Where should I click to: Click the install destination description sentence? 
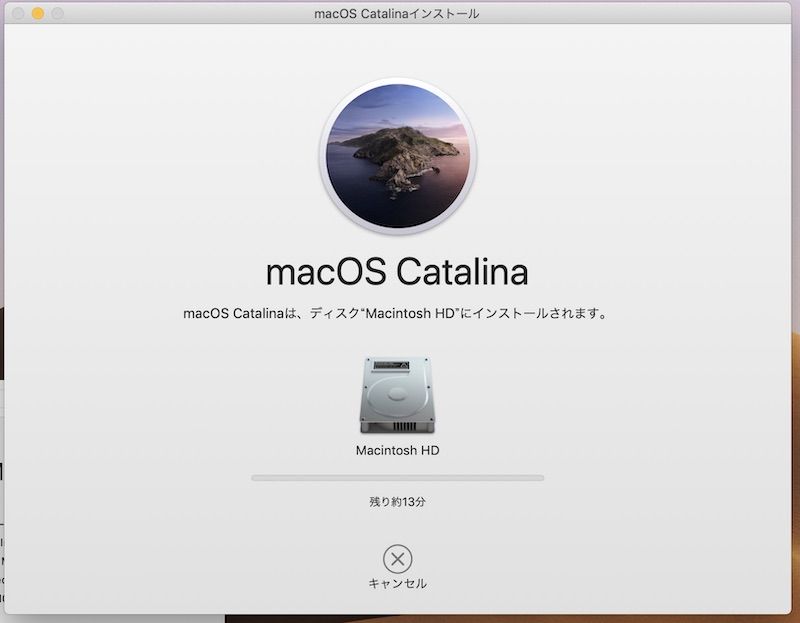pyautogui.click(x=396, y=313)
